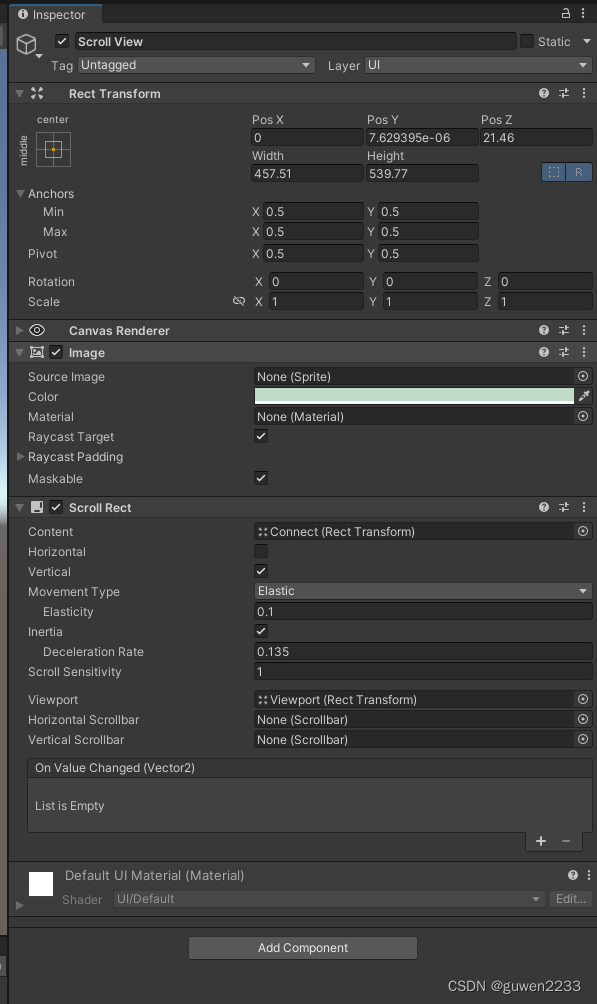Enable the Horizontal checkbox in Scroll Rect
597x1004 pixels.
261,551
